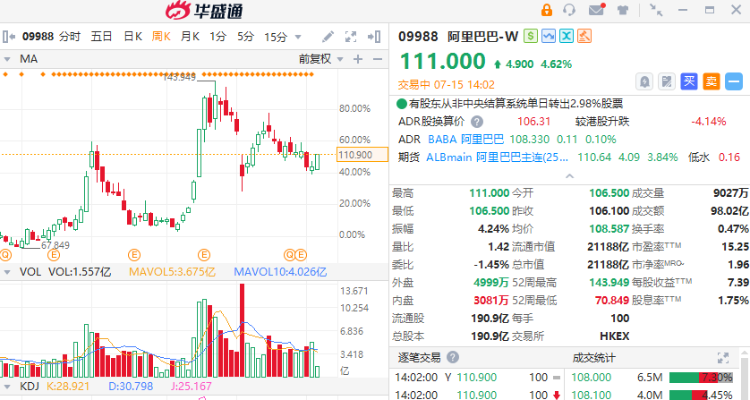Open the note icon beside alert bell
The height and width of the screenshot is (400, 750).
[666, 82]
